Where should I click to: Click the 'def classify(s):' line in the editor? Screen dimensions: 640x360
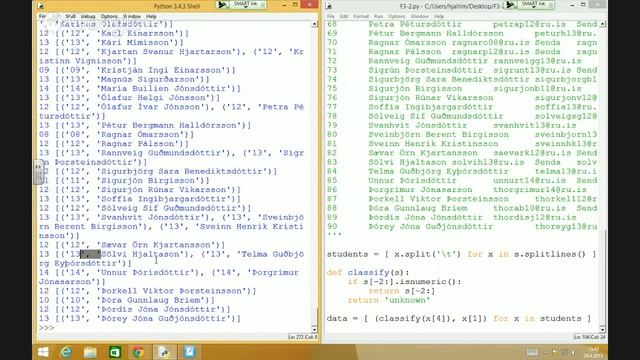tap(368, 272)
